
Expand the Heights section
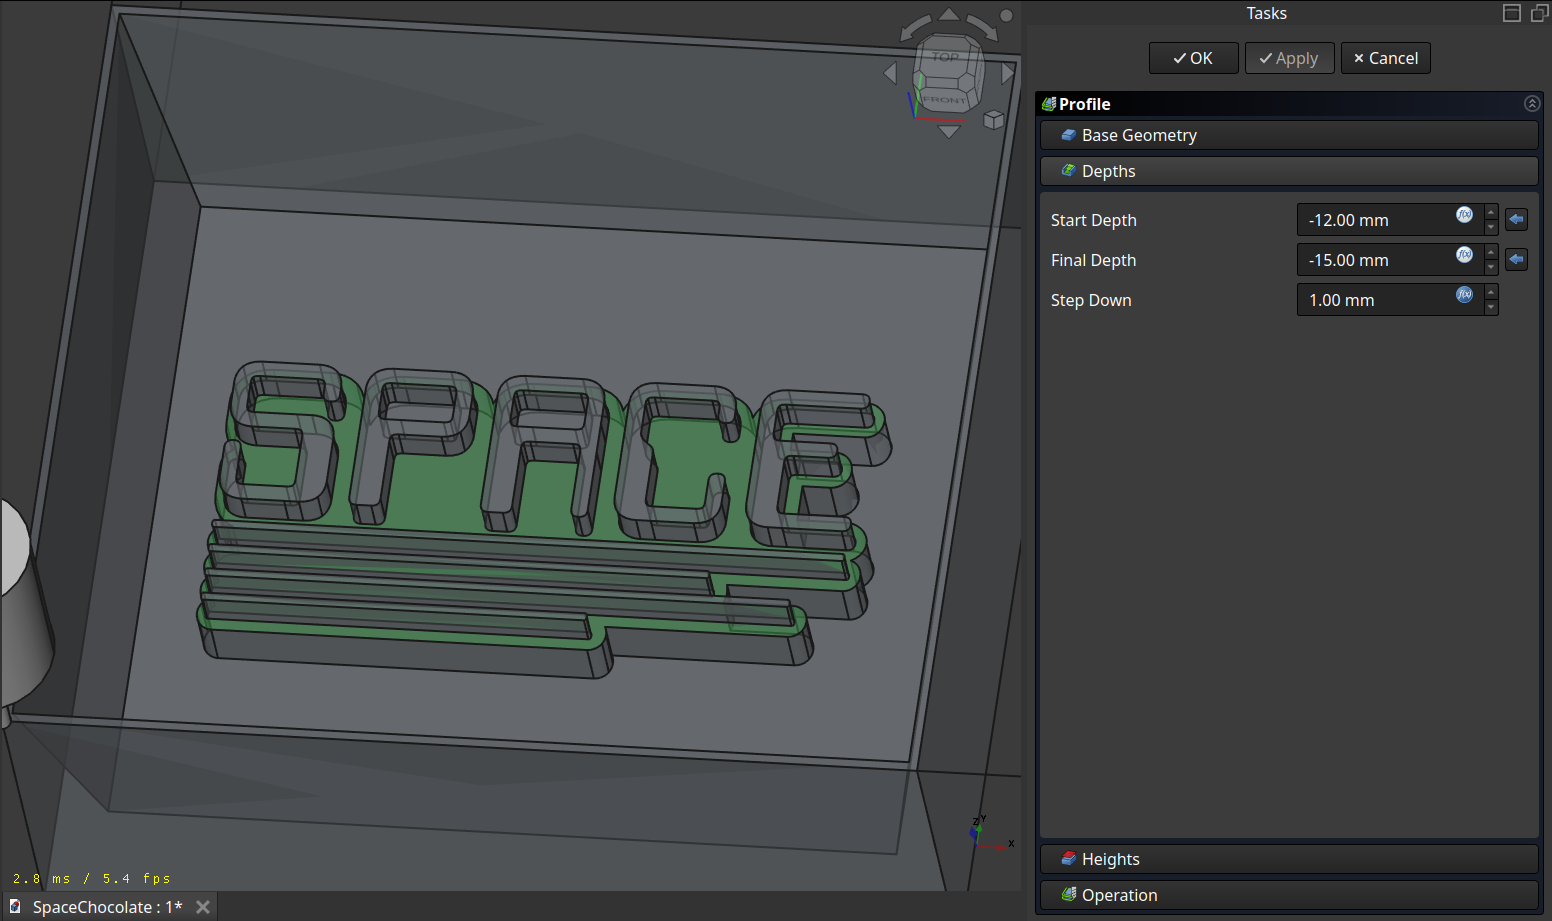tap(1289, 859)
